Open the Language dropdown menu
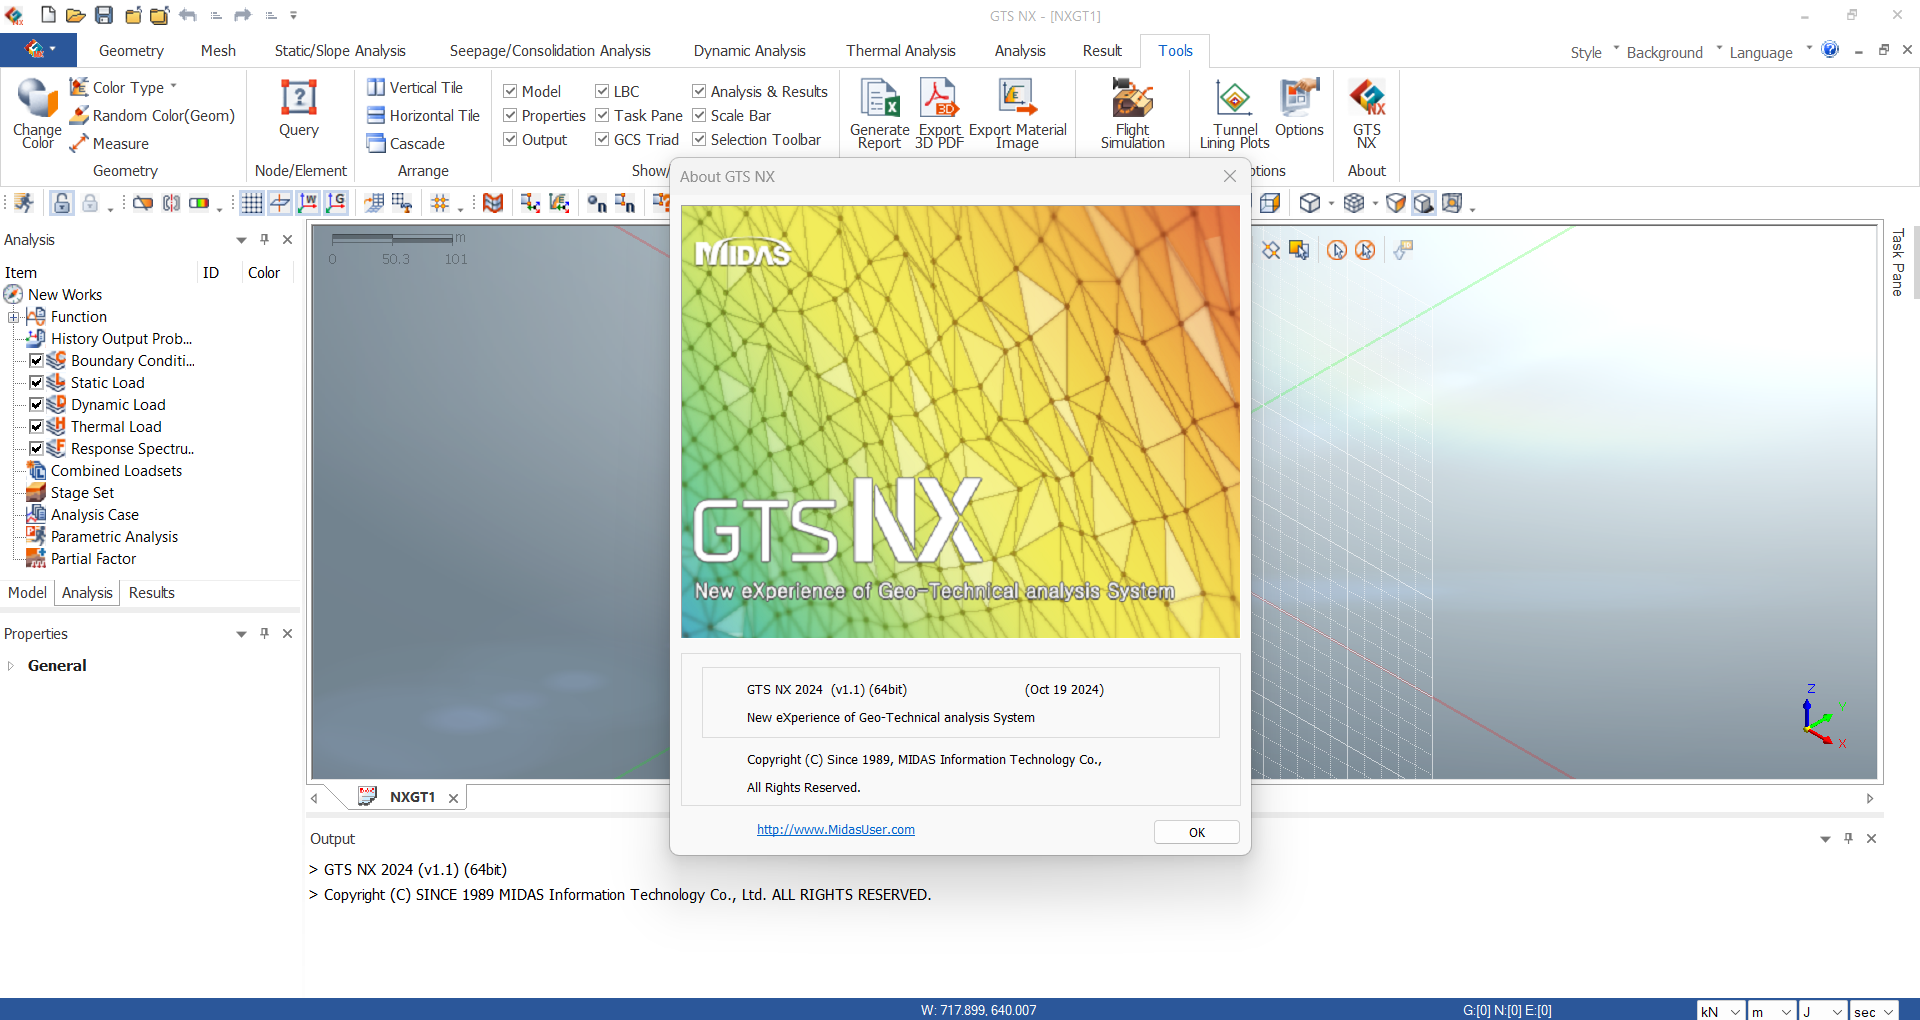The height and width of the screenshot is (1020, 1920). [x=1770, y=52]
